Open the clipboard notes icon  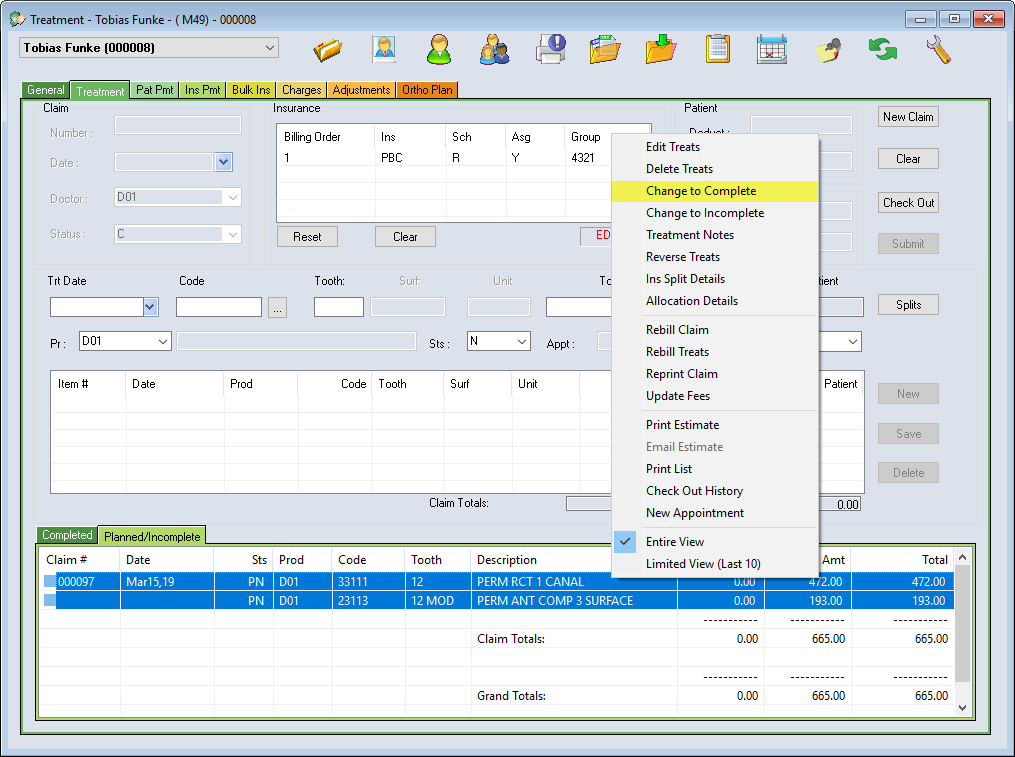pyautogui.click(x=716, y=49)
